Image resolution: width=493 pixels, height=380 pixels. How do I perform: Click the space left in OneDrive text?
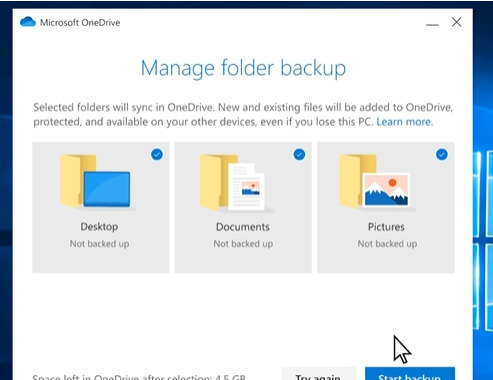139,377
